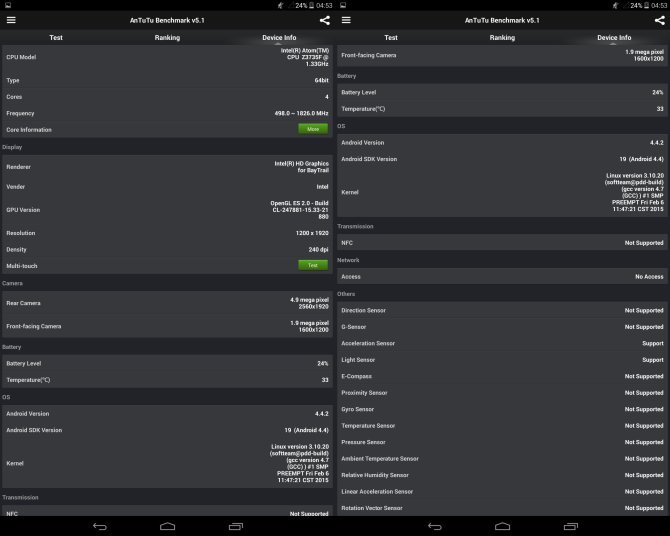Select the Ambient Temperature Sensor row
Image resolution: width=670 pixels, height=536 pixels.
click(502, 459)
